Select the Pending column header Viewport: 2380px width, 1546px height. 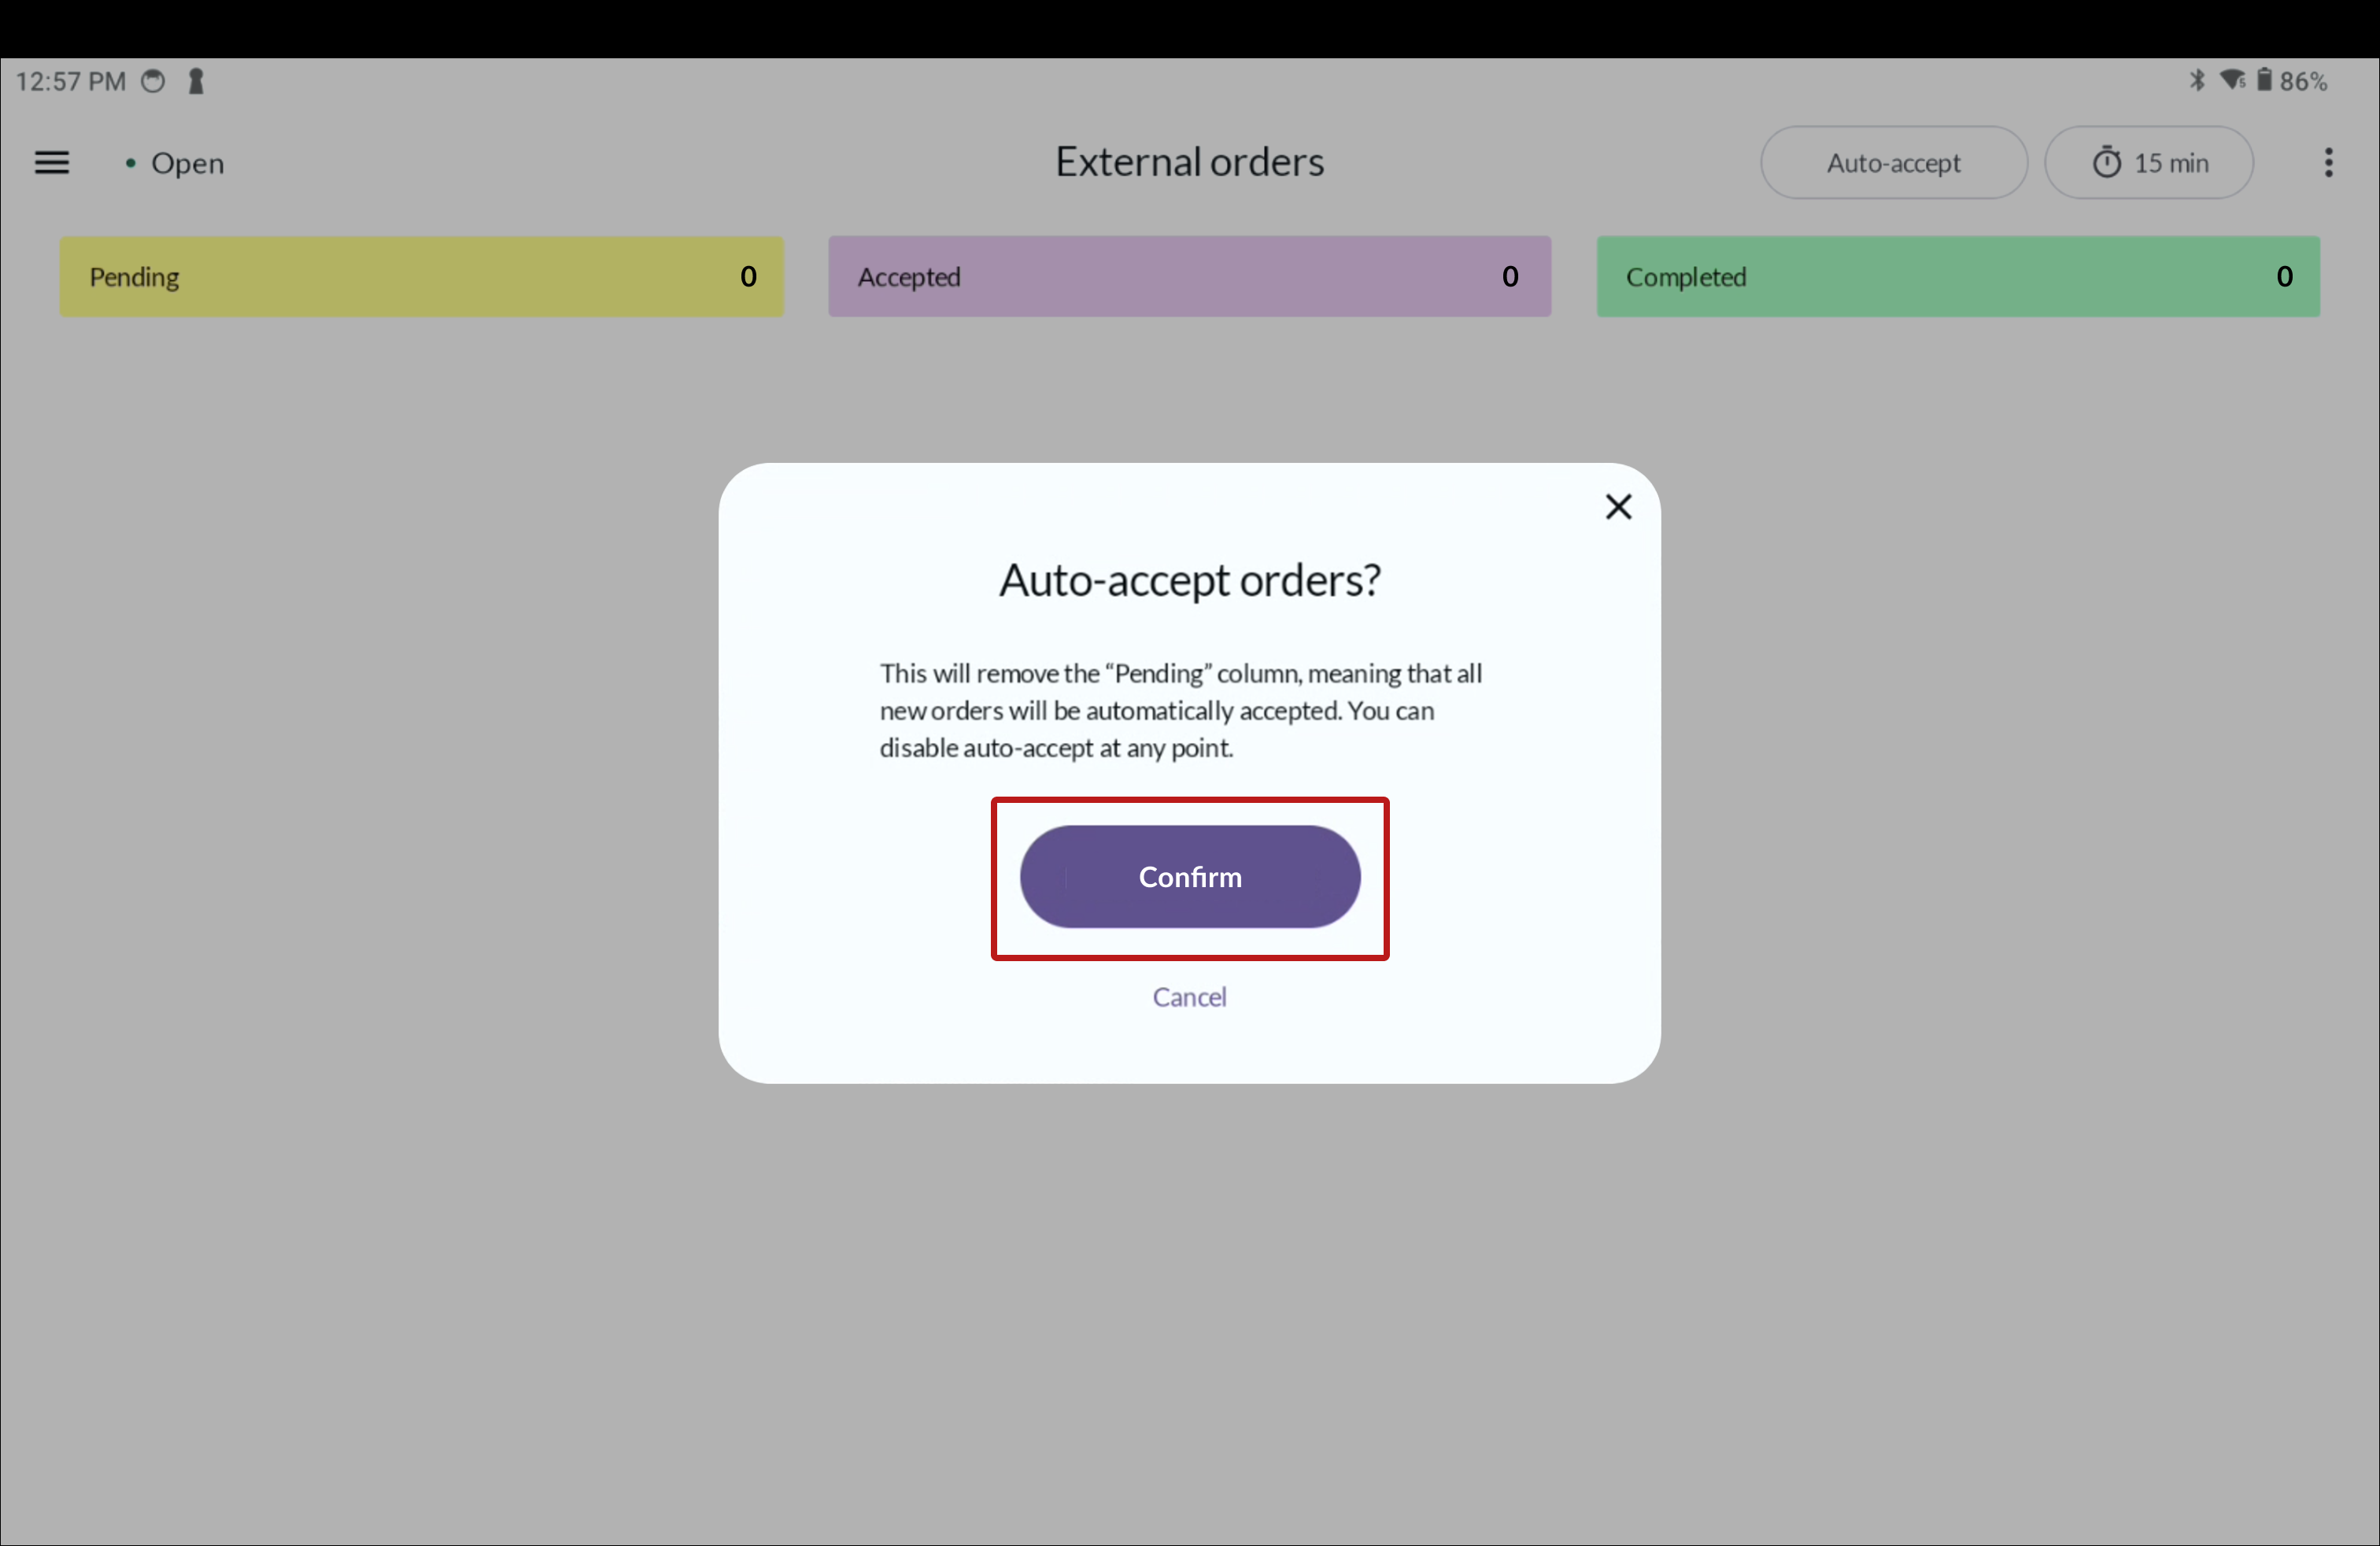422,277
